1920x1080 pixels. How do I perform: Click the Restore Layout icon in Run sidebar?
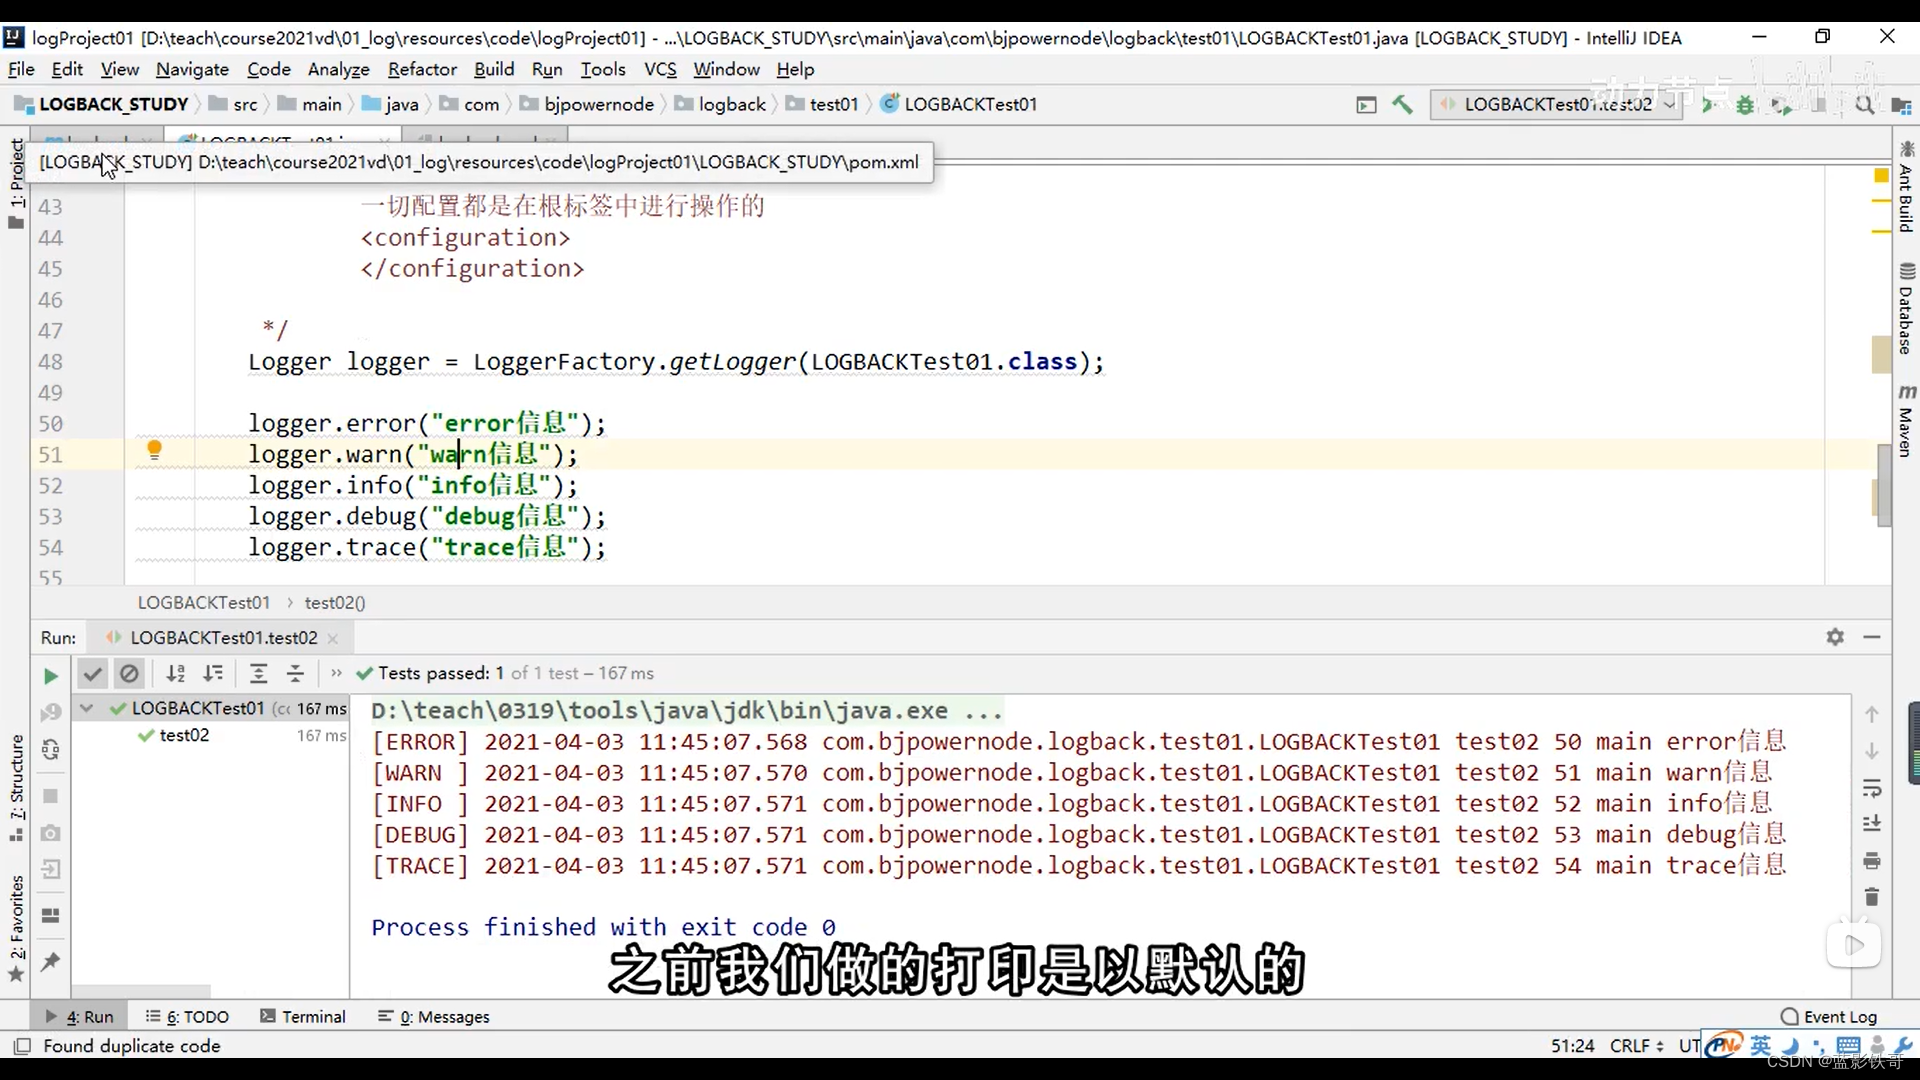tap(50, 915)
